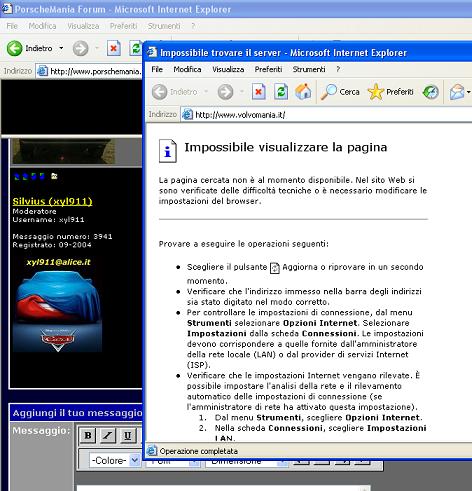Click 'Aggiungi il tuo messaggio' header

77,413
